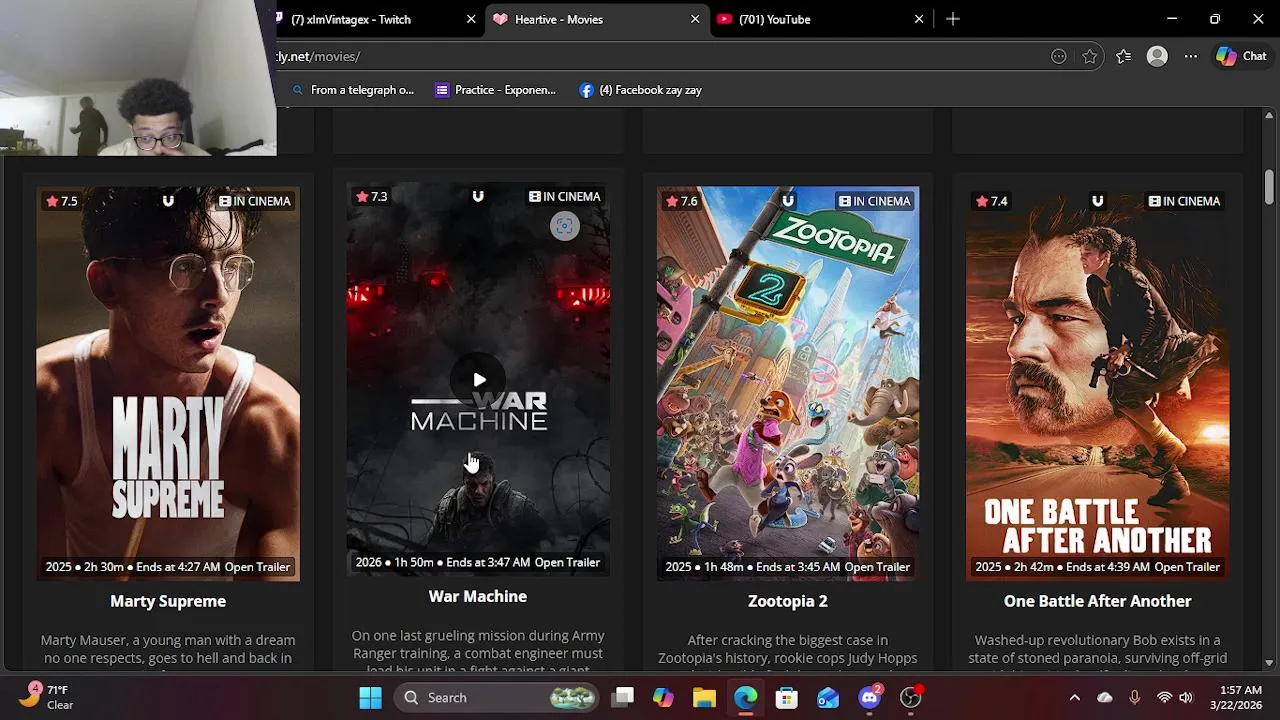This screenshot has width=1280, height=720.
Task: Click the address bar URL
Action: [x=318, y=57]
